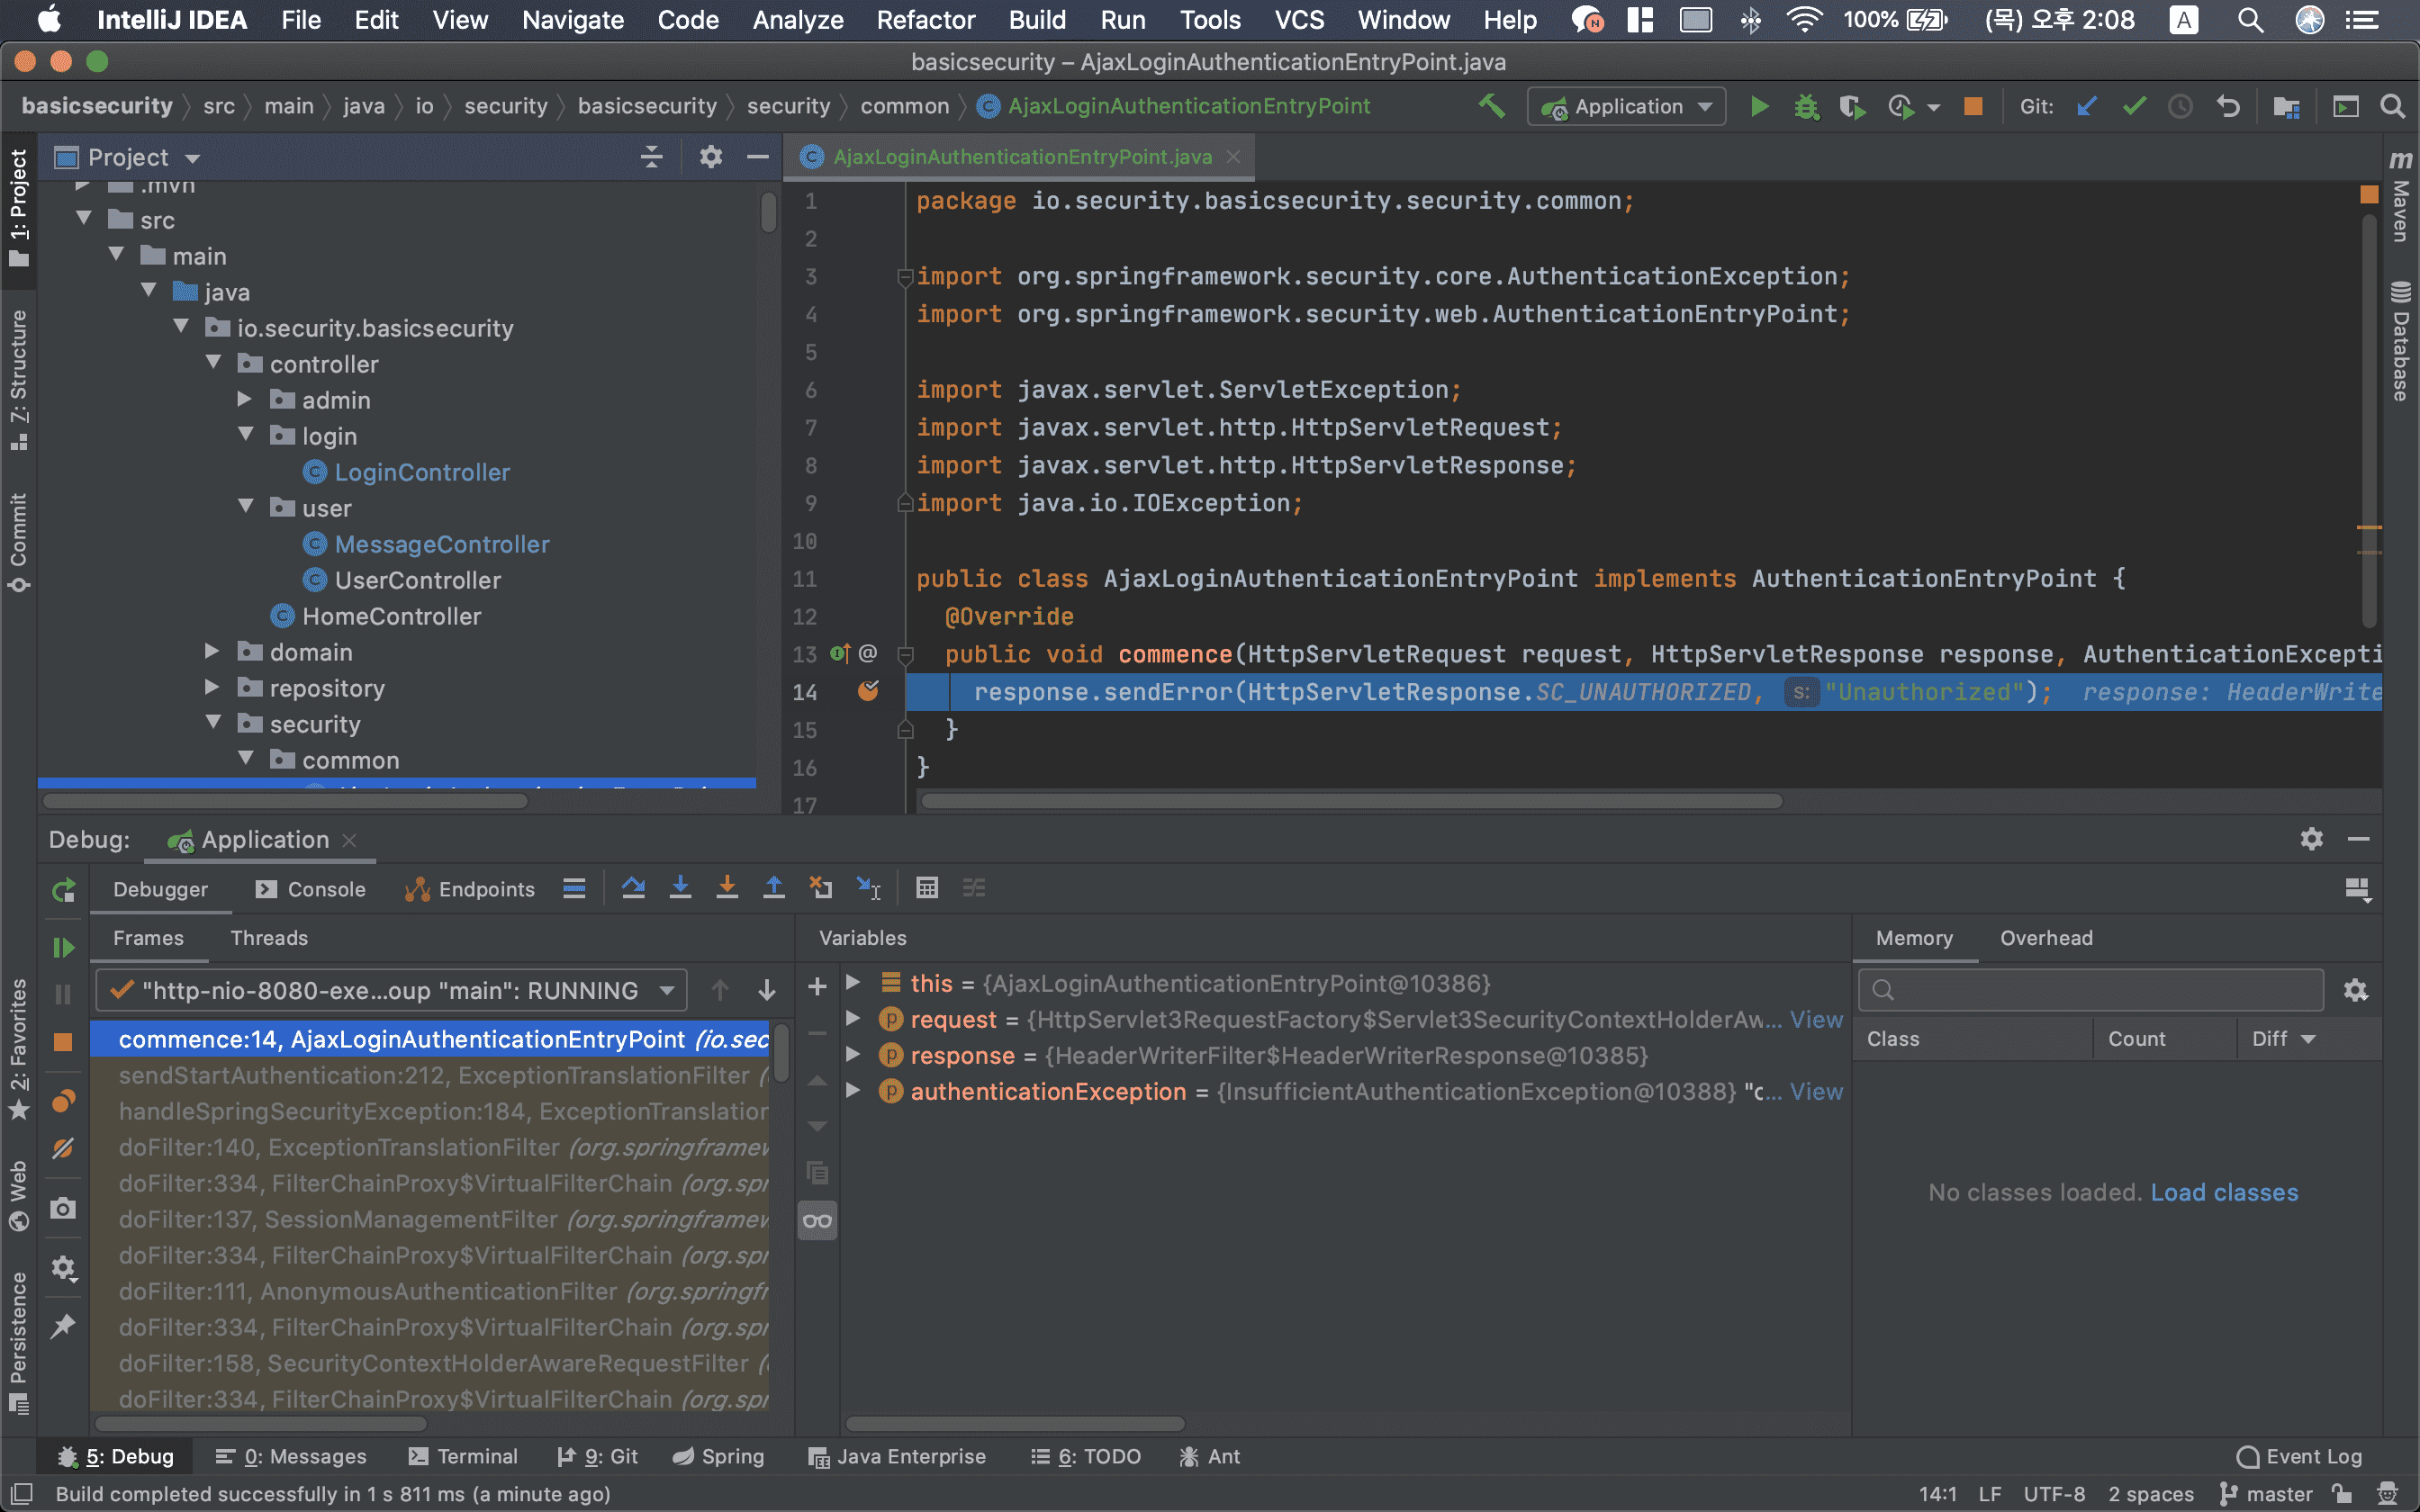This screenshot has width=2420, height=1512.
Task: Click the editor horizontal scrollbar
Action: [x=1350, y=801]
